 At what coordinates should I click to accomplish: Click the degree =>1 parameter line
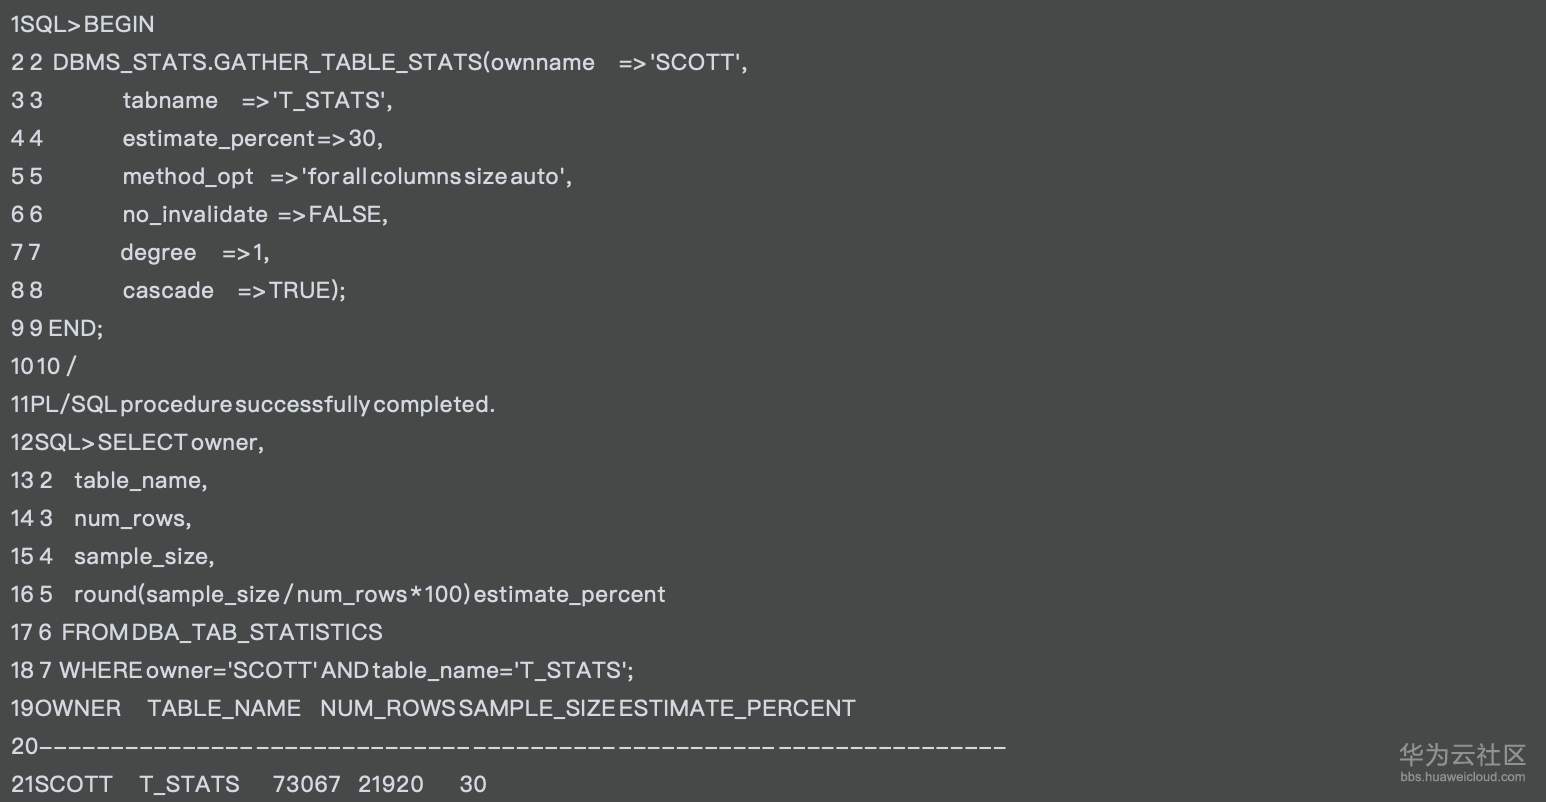(195, 252)
